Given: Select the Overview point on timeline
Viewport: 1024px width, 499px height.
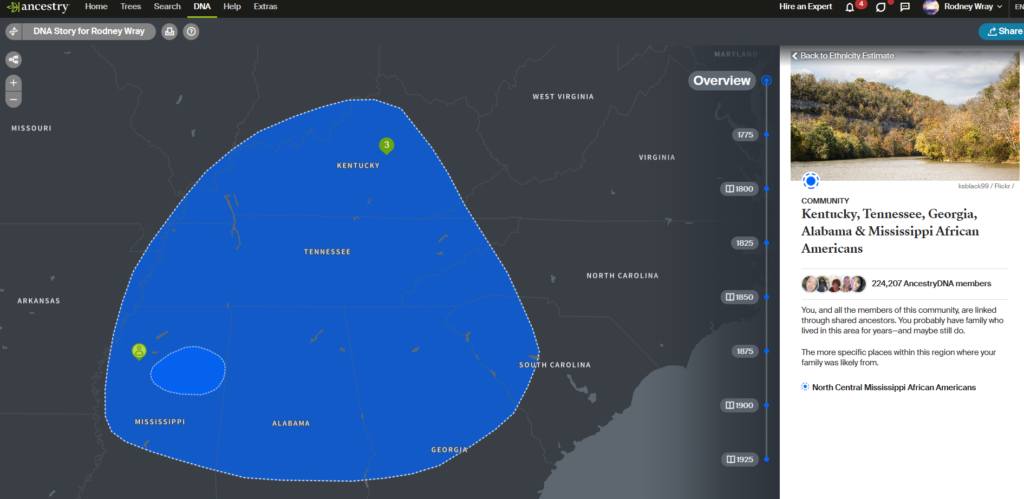Looking at the screenshot, I should [766, 80].
